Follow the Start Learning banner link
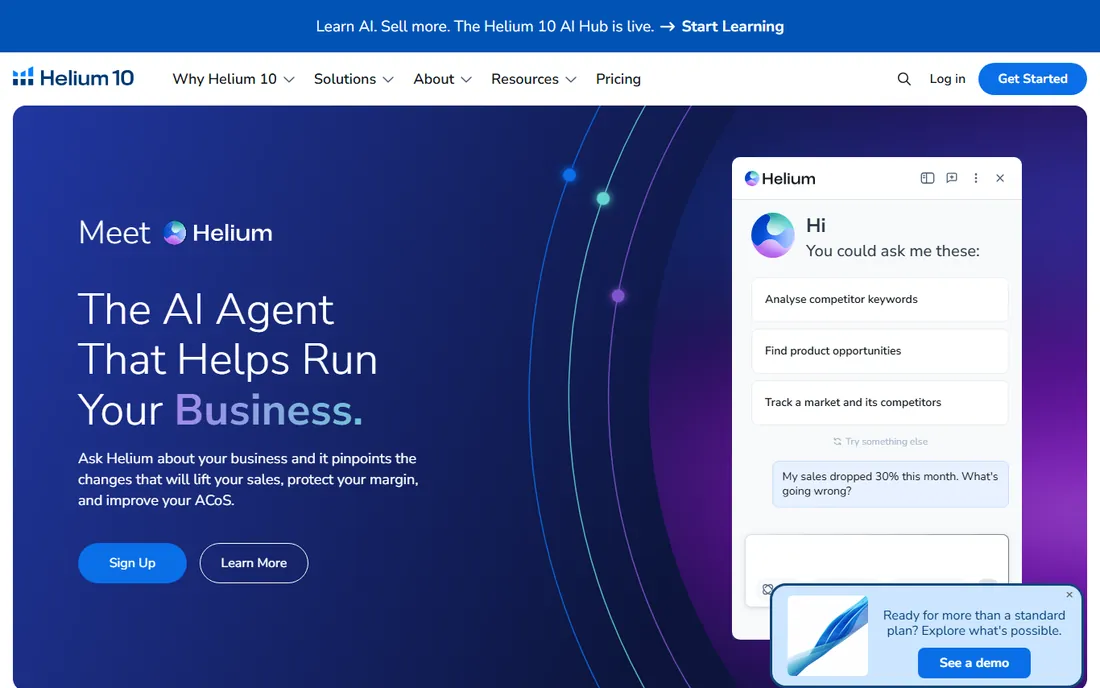This screenshot has height=688, width=1100. (x=732, y=27)
